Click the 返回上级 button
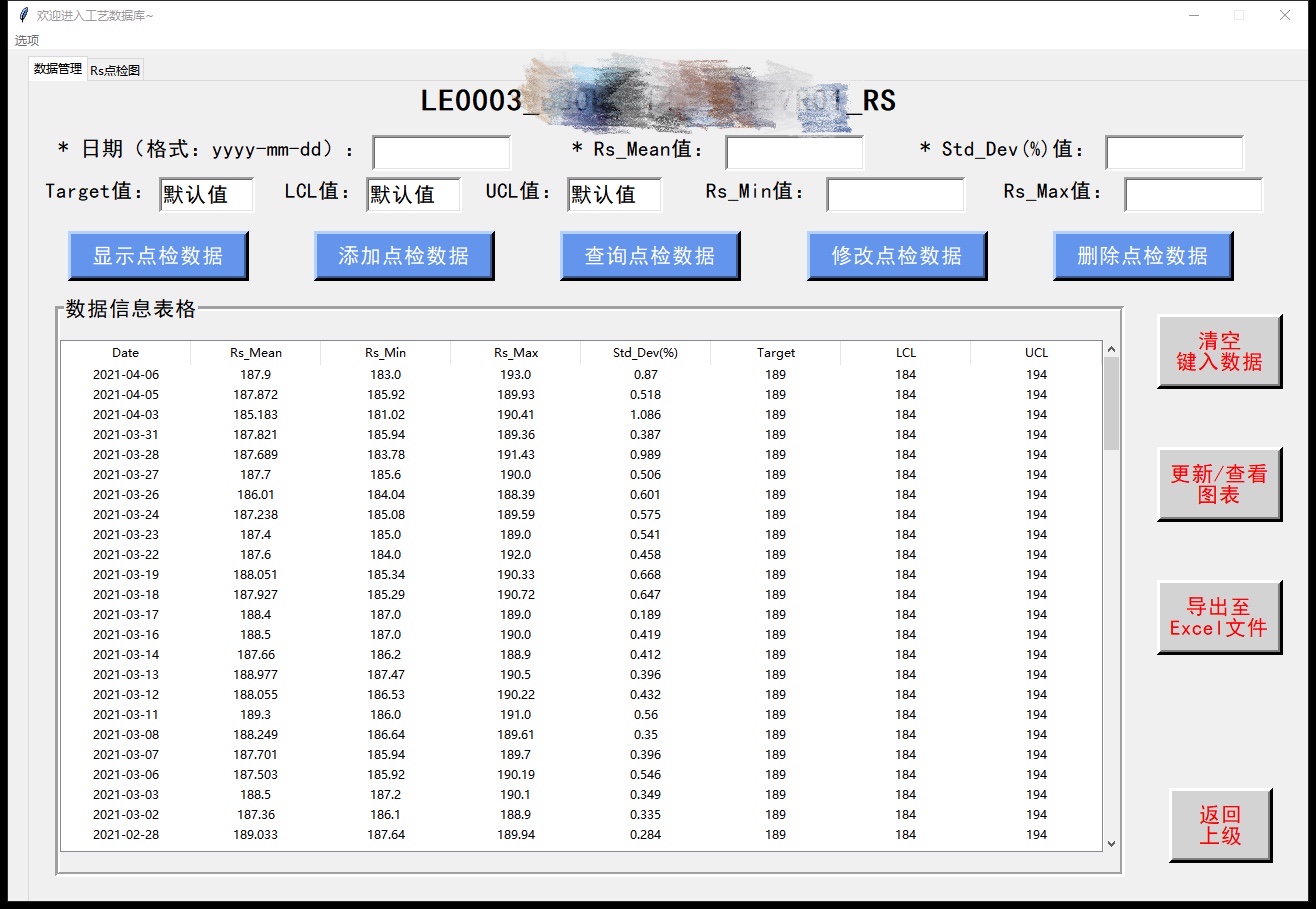Viewport: 1316px width, 909px height. [1219, 826]
